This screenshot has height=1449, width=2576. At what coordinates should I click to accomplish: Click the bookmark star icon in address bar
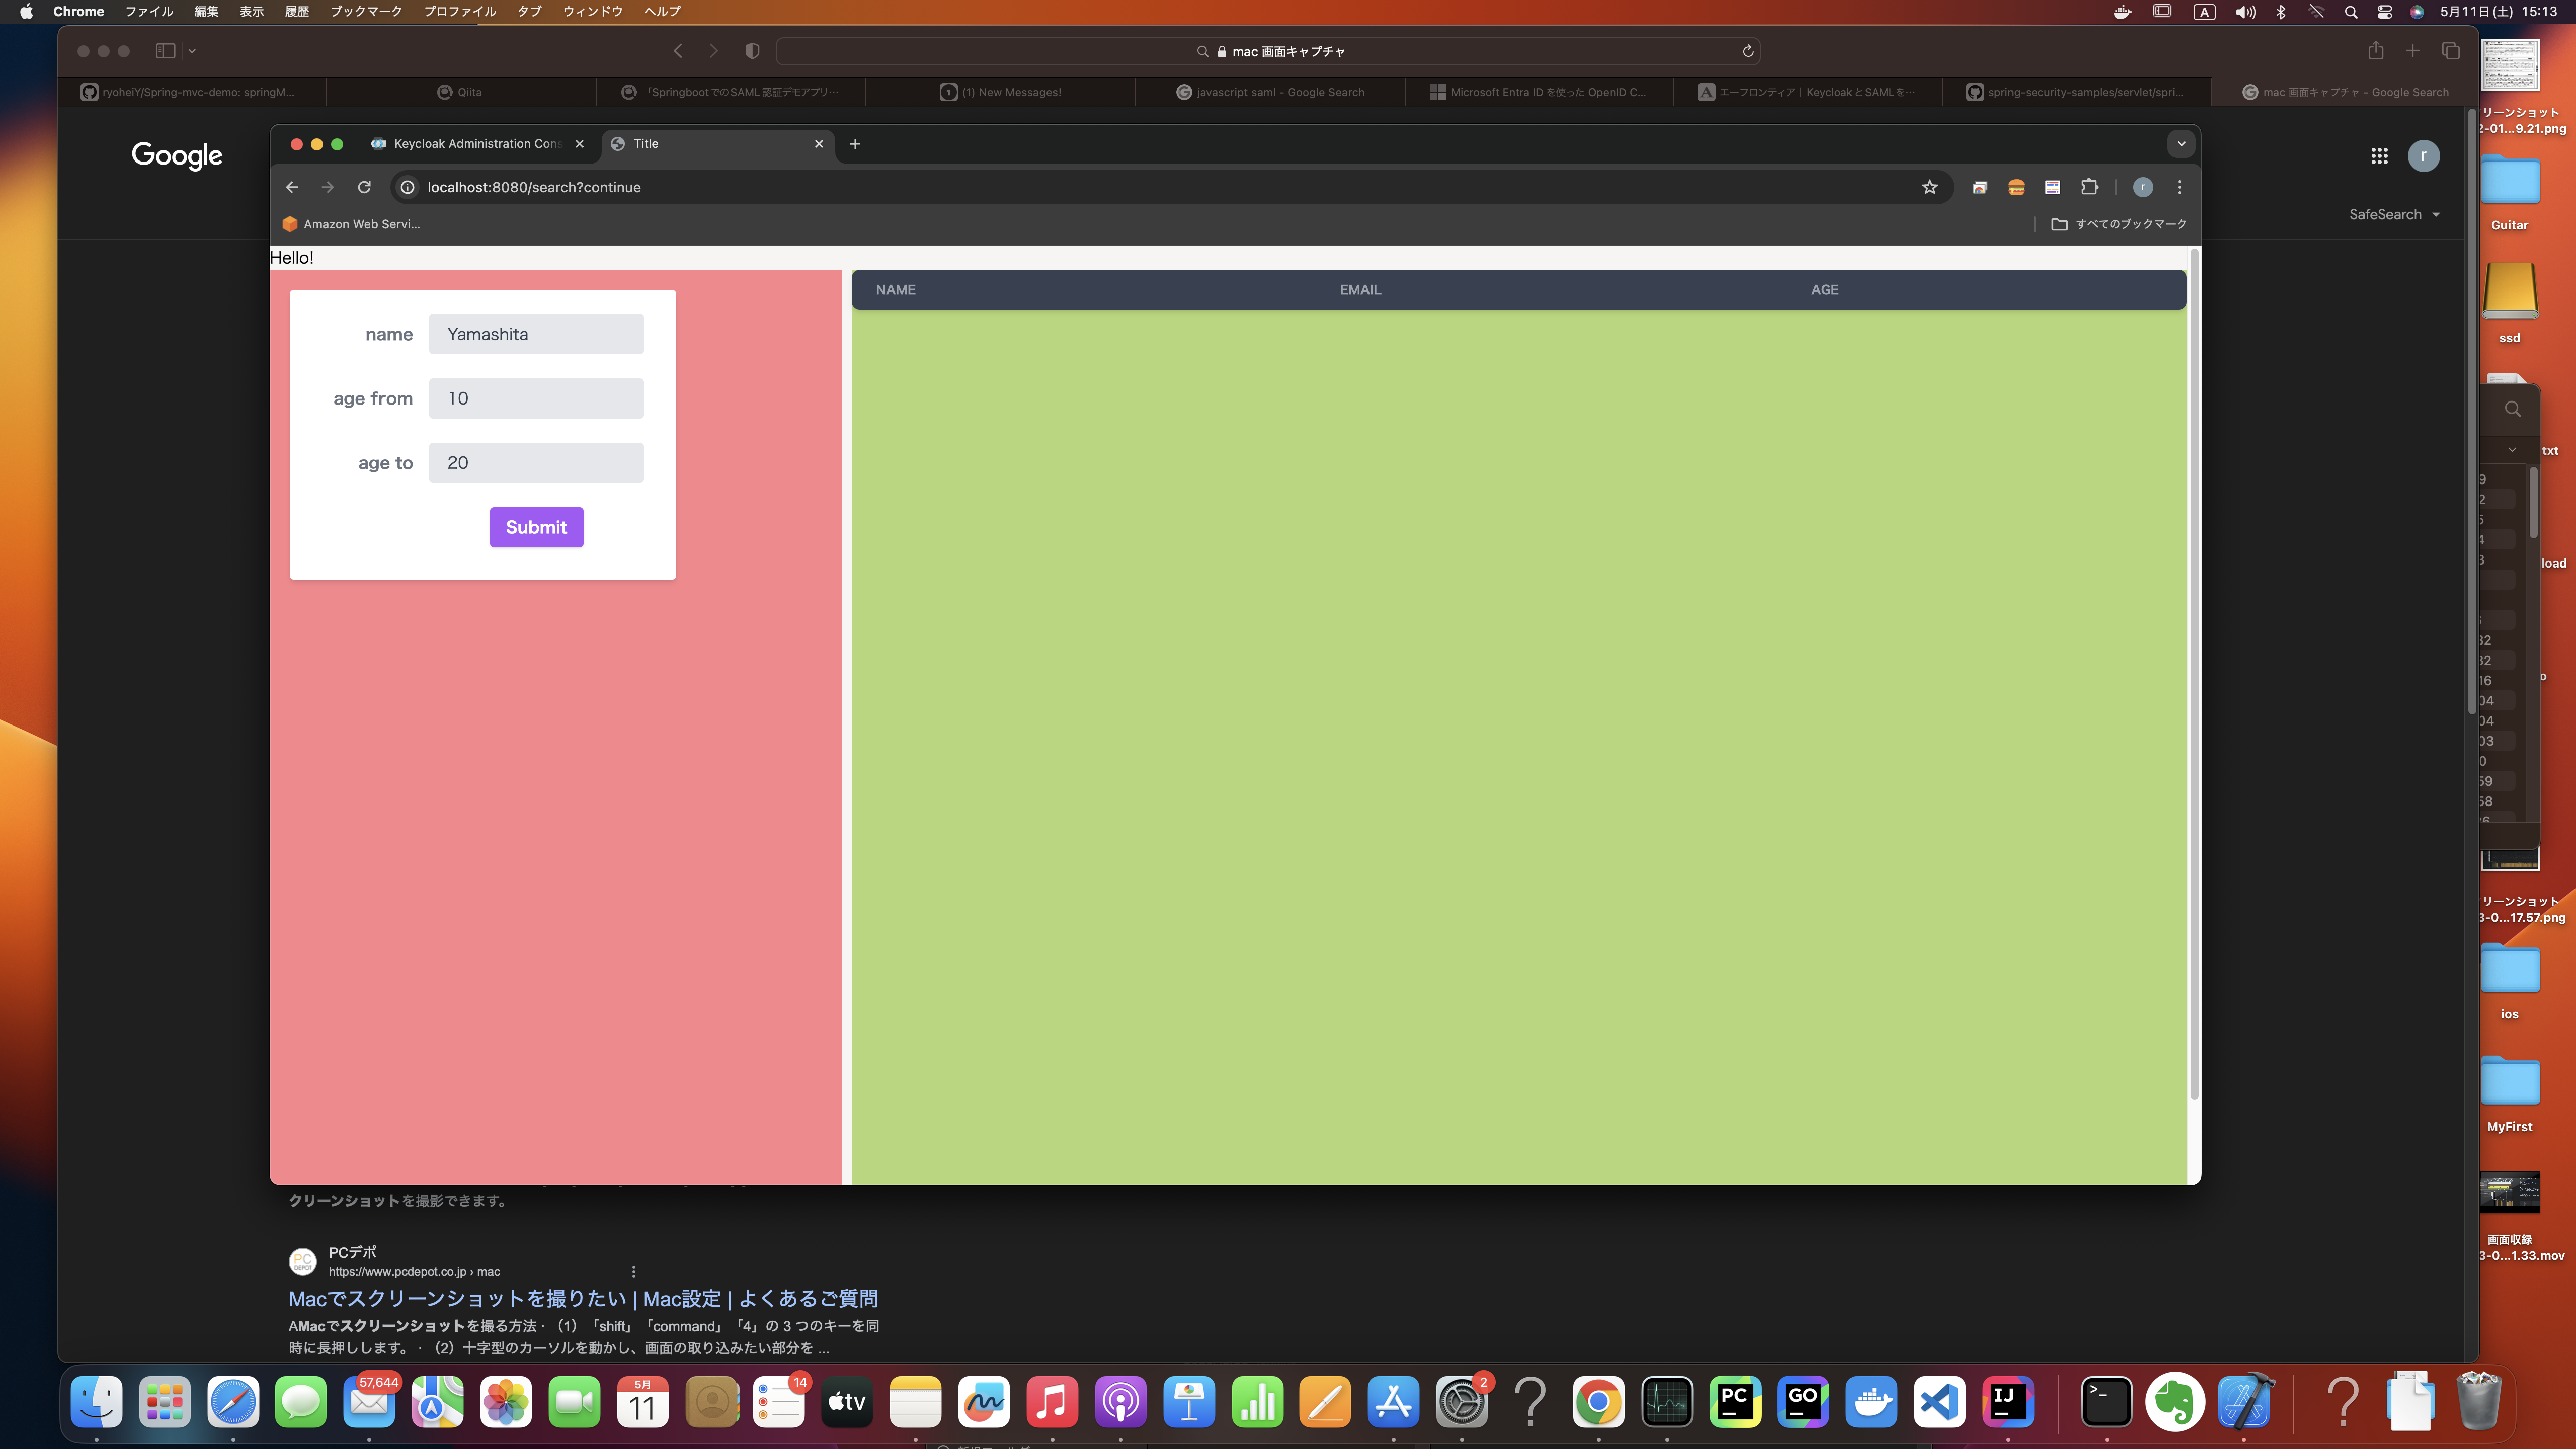1929,187
